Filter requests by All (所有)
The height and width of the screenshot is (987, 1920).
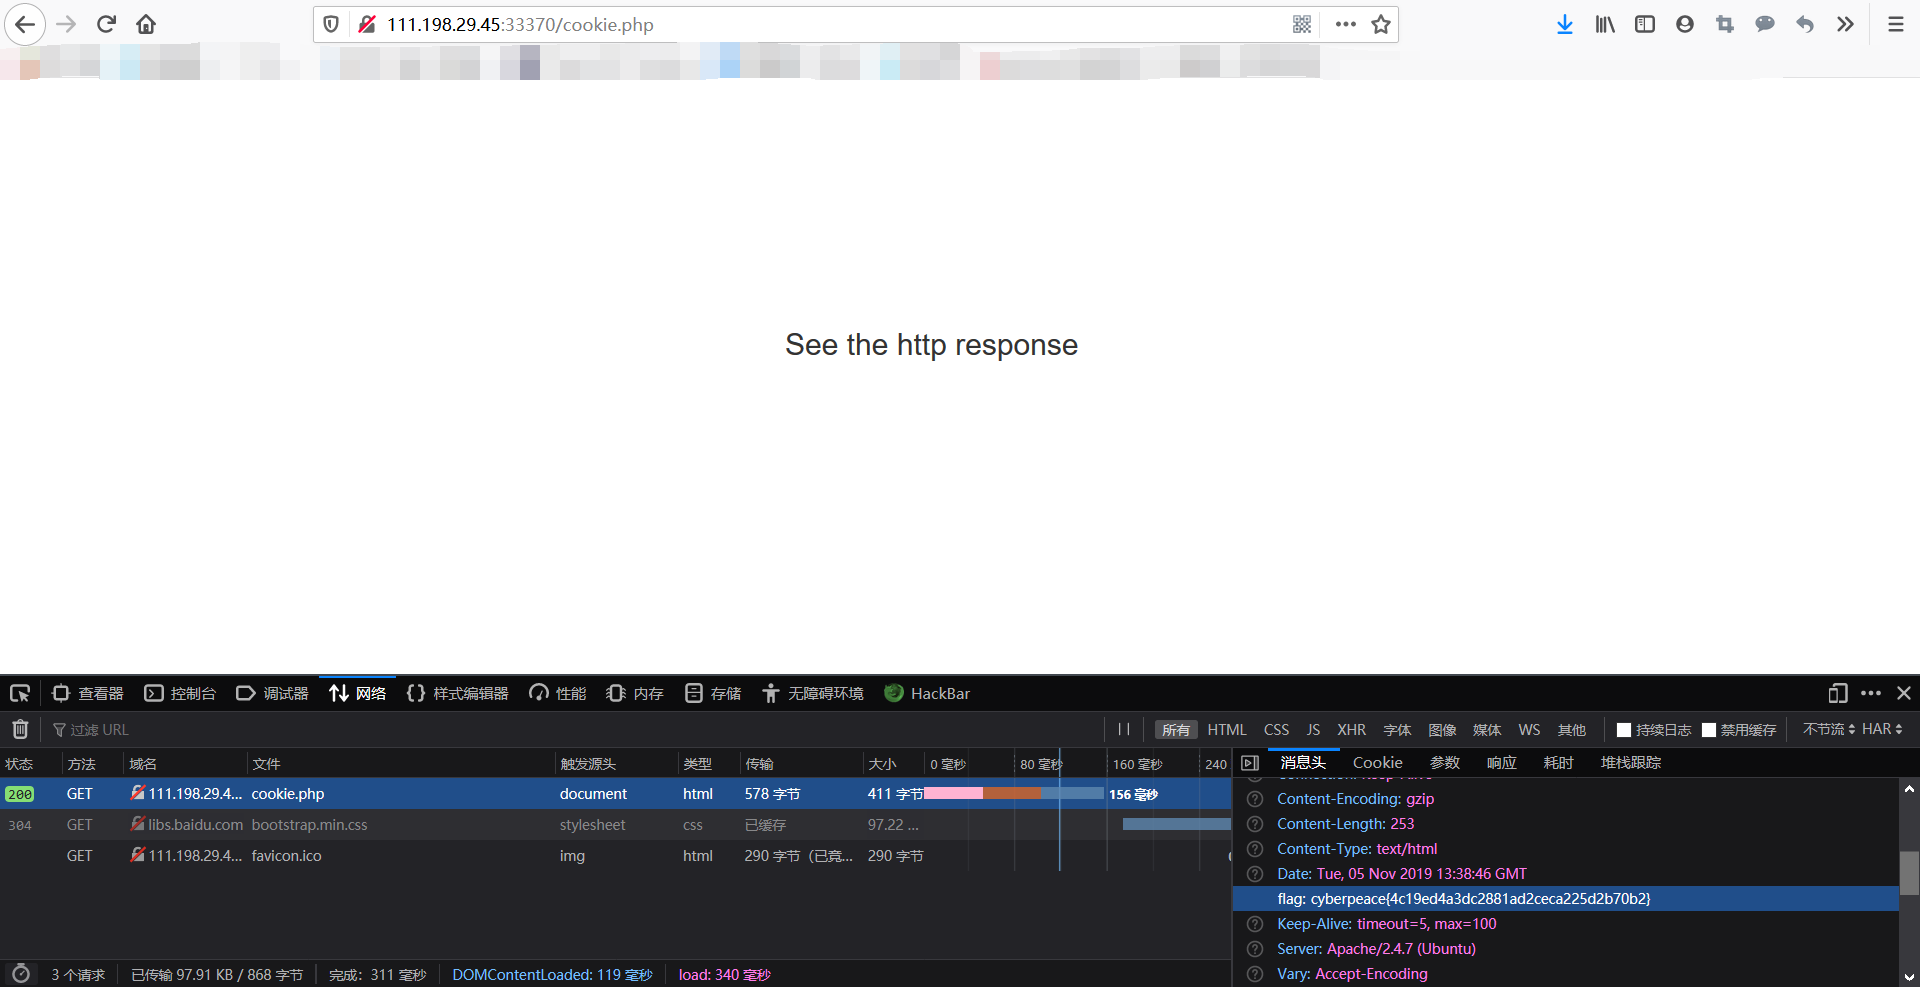click(x=1176, y=730)
